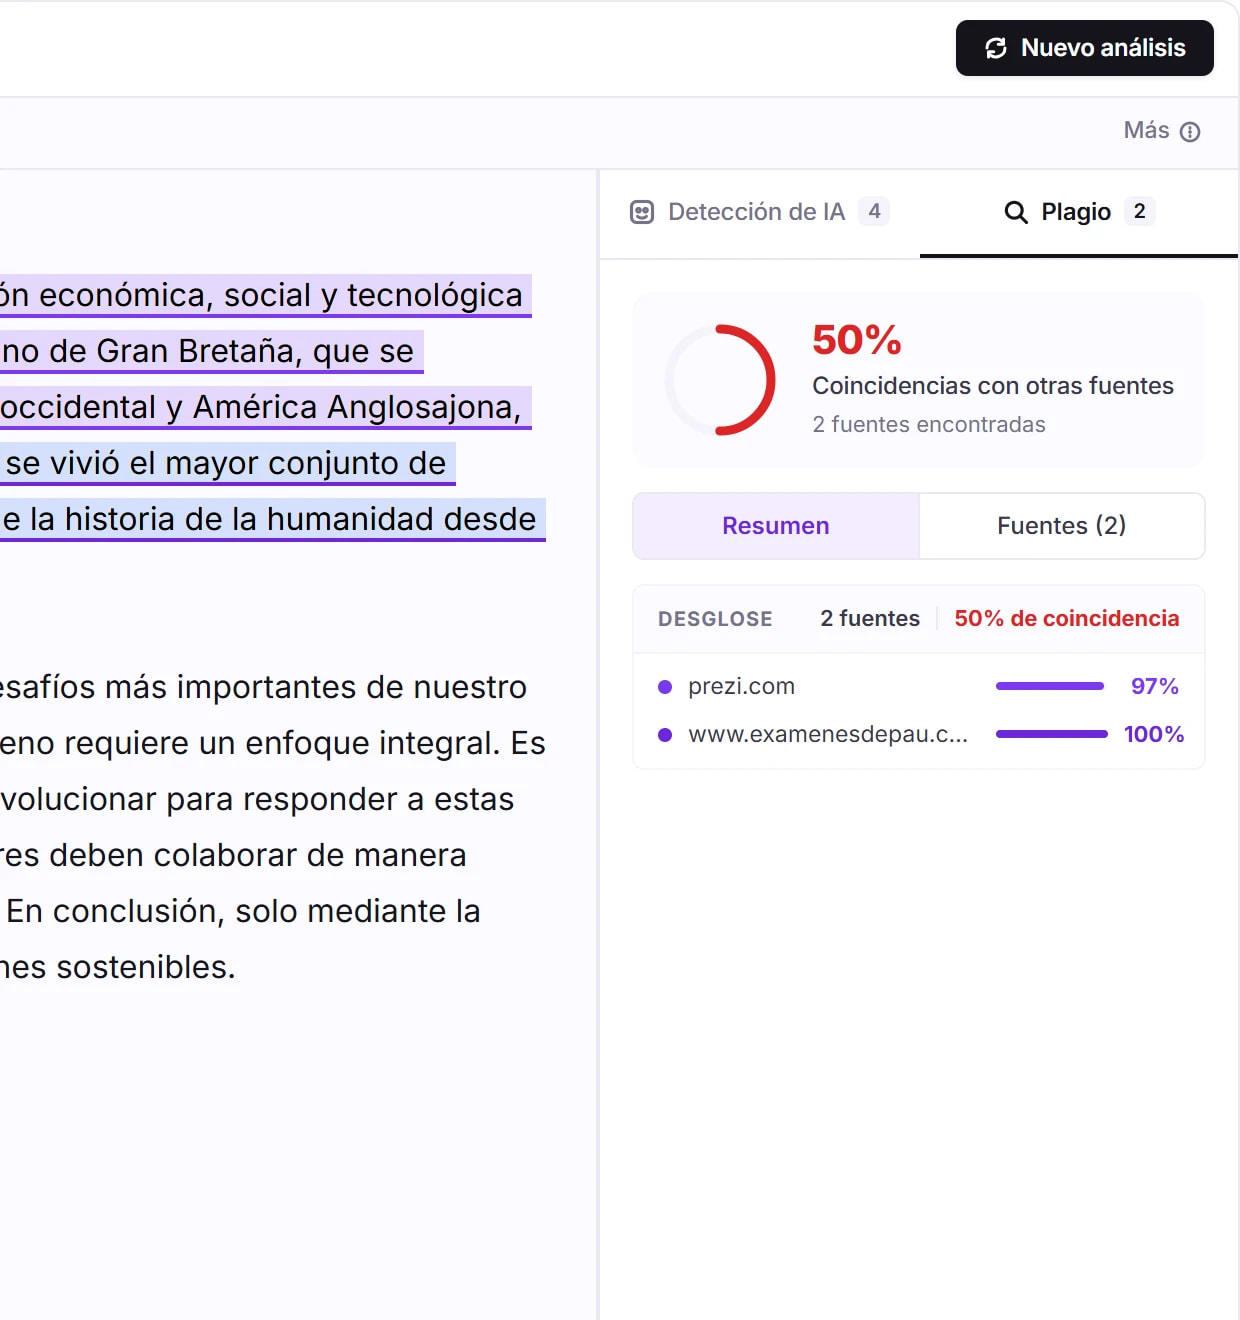
Task: Click highlighted text 'occidental y América Anglosajona,'
Action: [261, 408]
